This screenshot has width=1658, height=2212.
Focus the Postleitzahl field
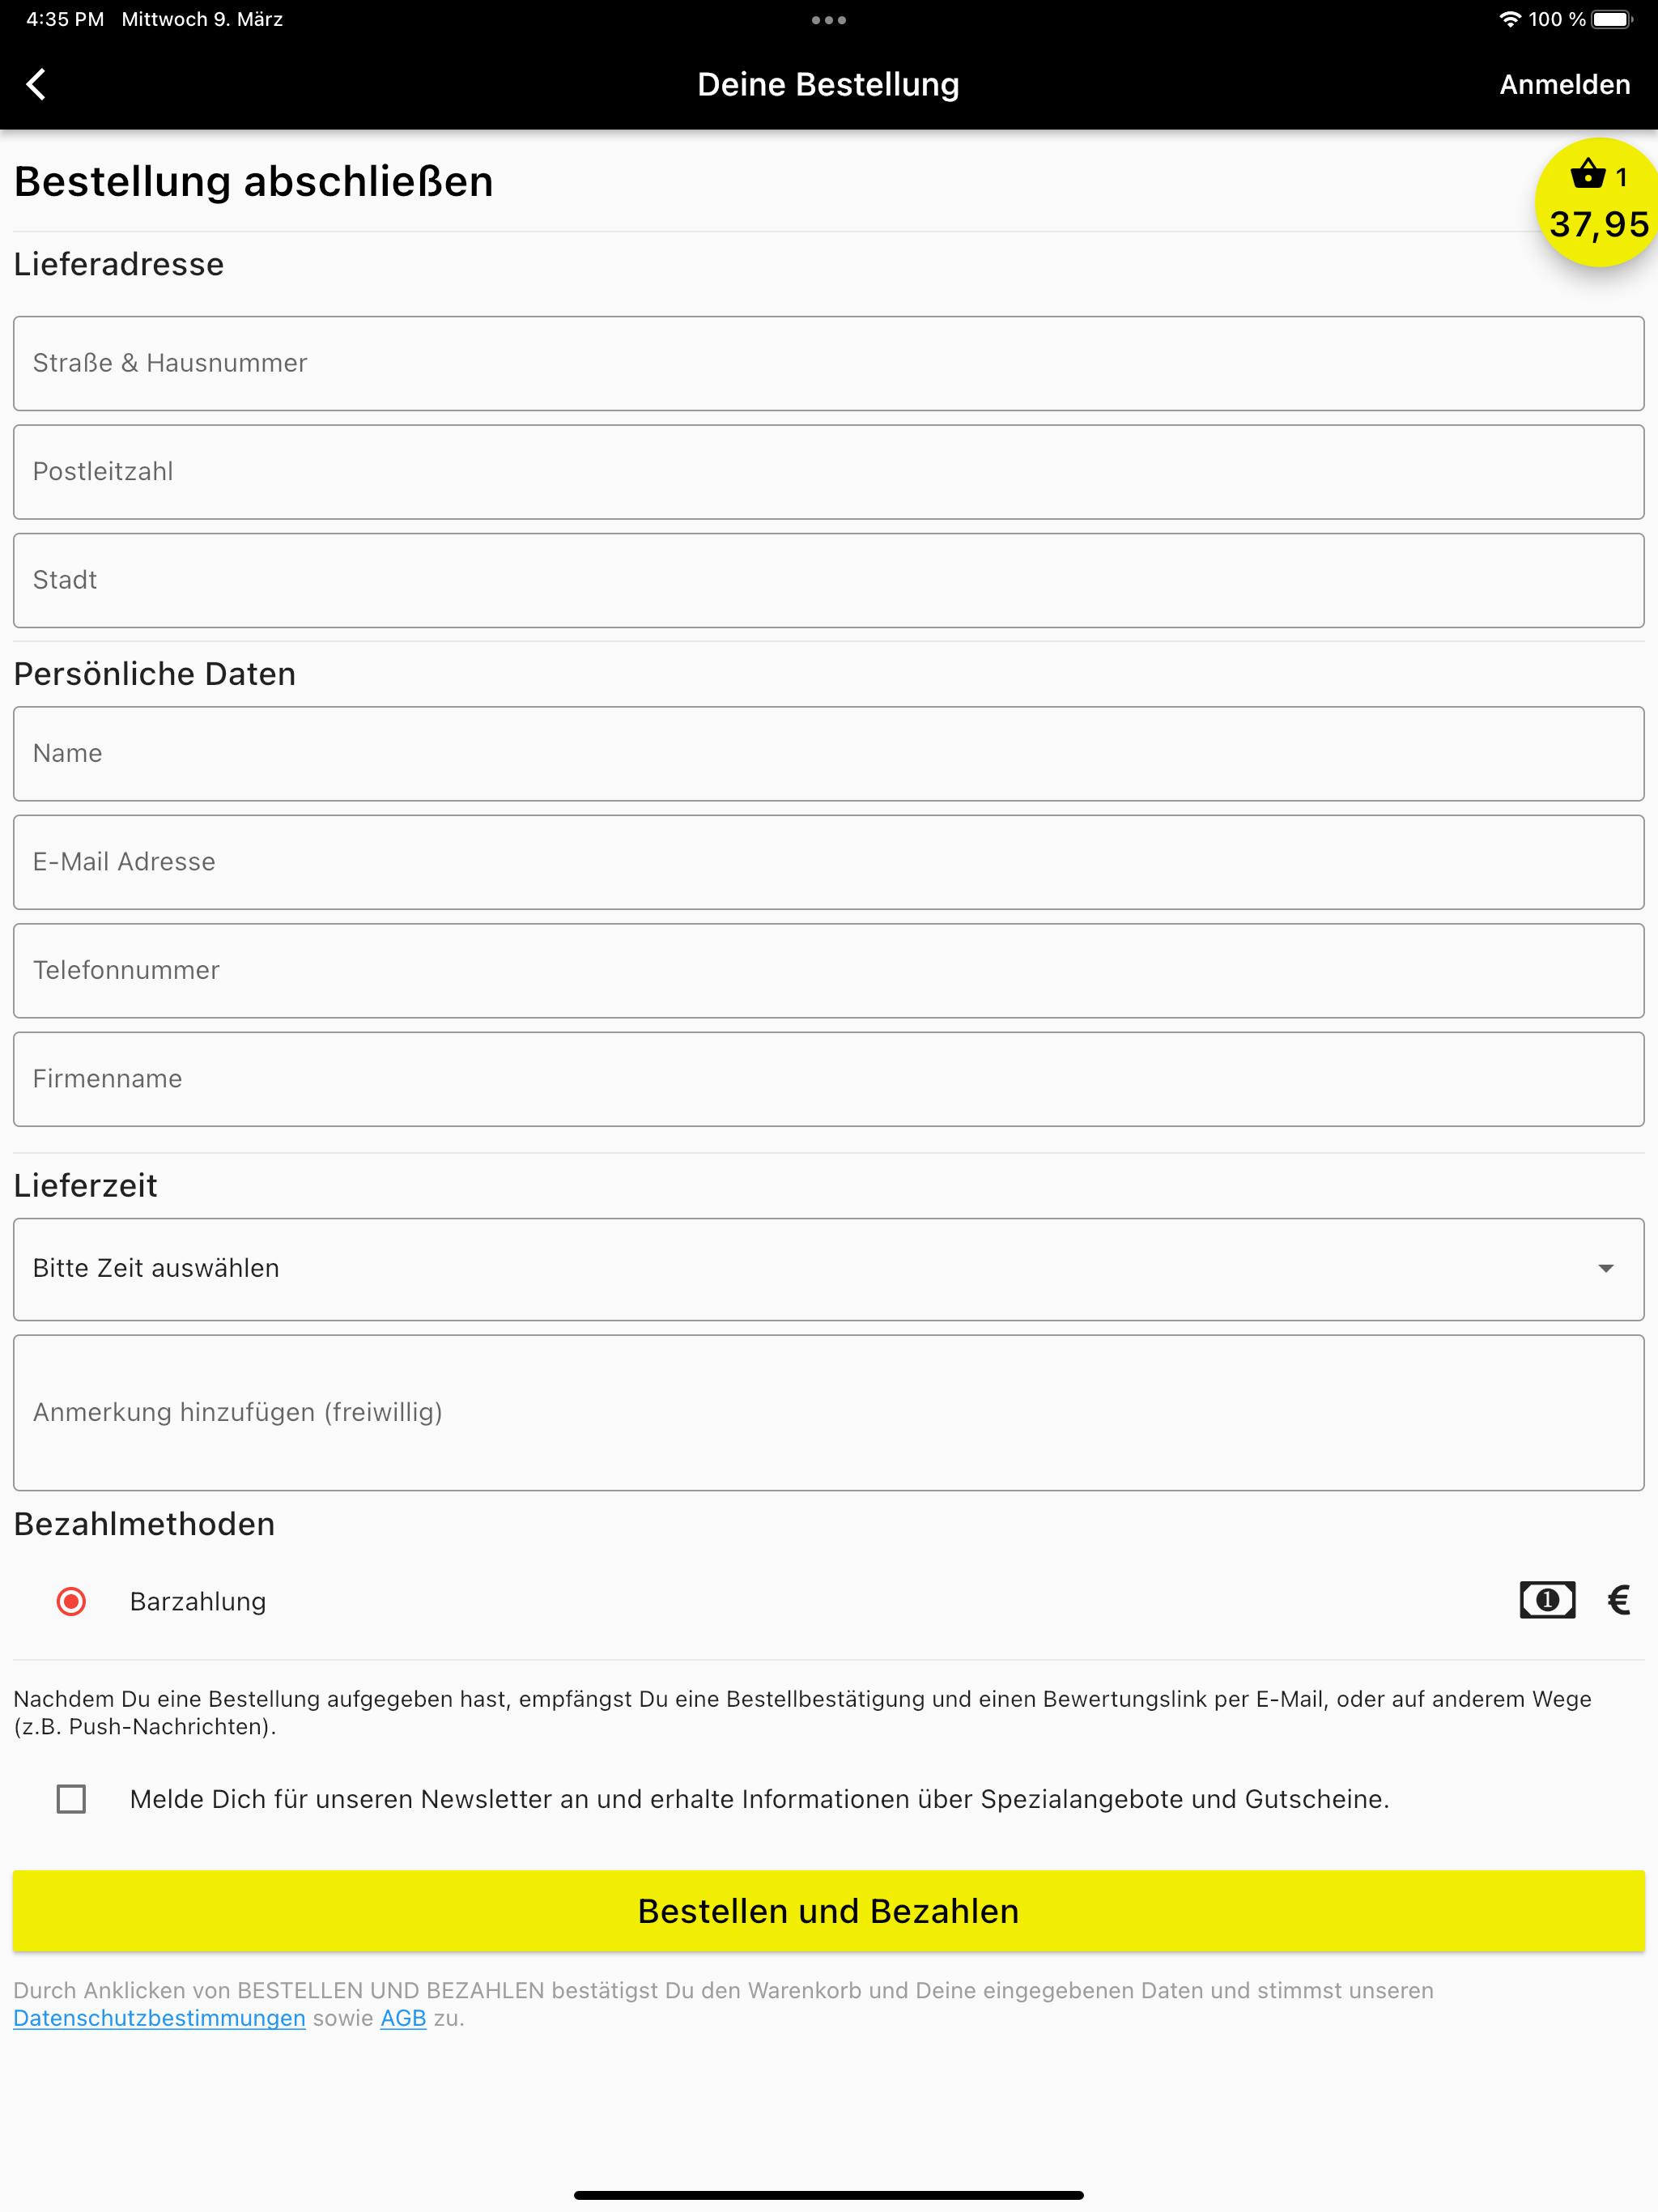(x=828, y=471)
